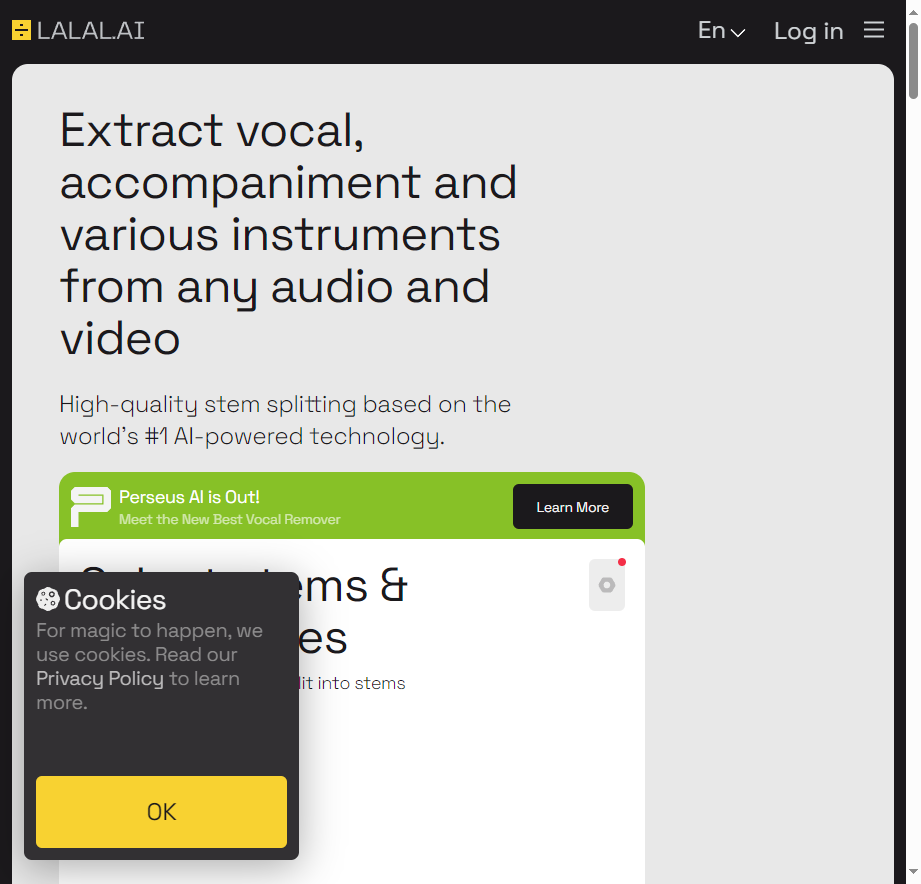Screen dimensions: 921x884
Task: Click the scrollbar down arrow
Action: point(913,872)
